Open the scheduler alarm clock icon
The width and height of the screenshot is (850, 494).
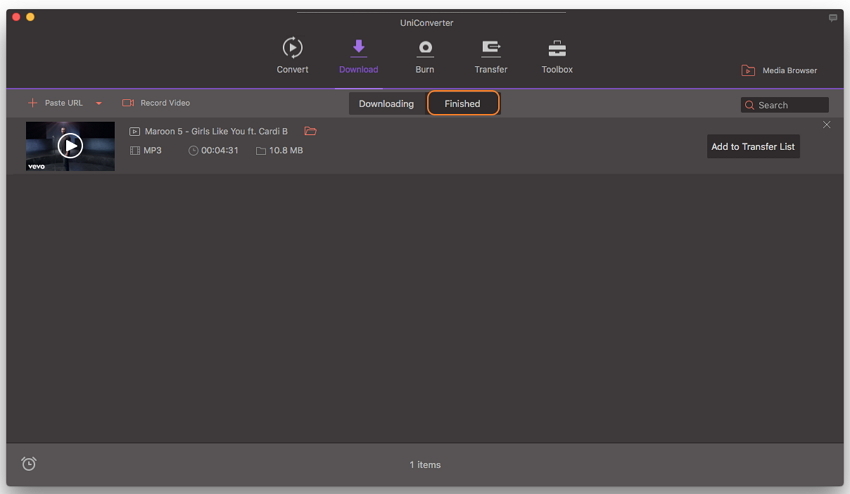pyautogui.click(x=29, y=464)
